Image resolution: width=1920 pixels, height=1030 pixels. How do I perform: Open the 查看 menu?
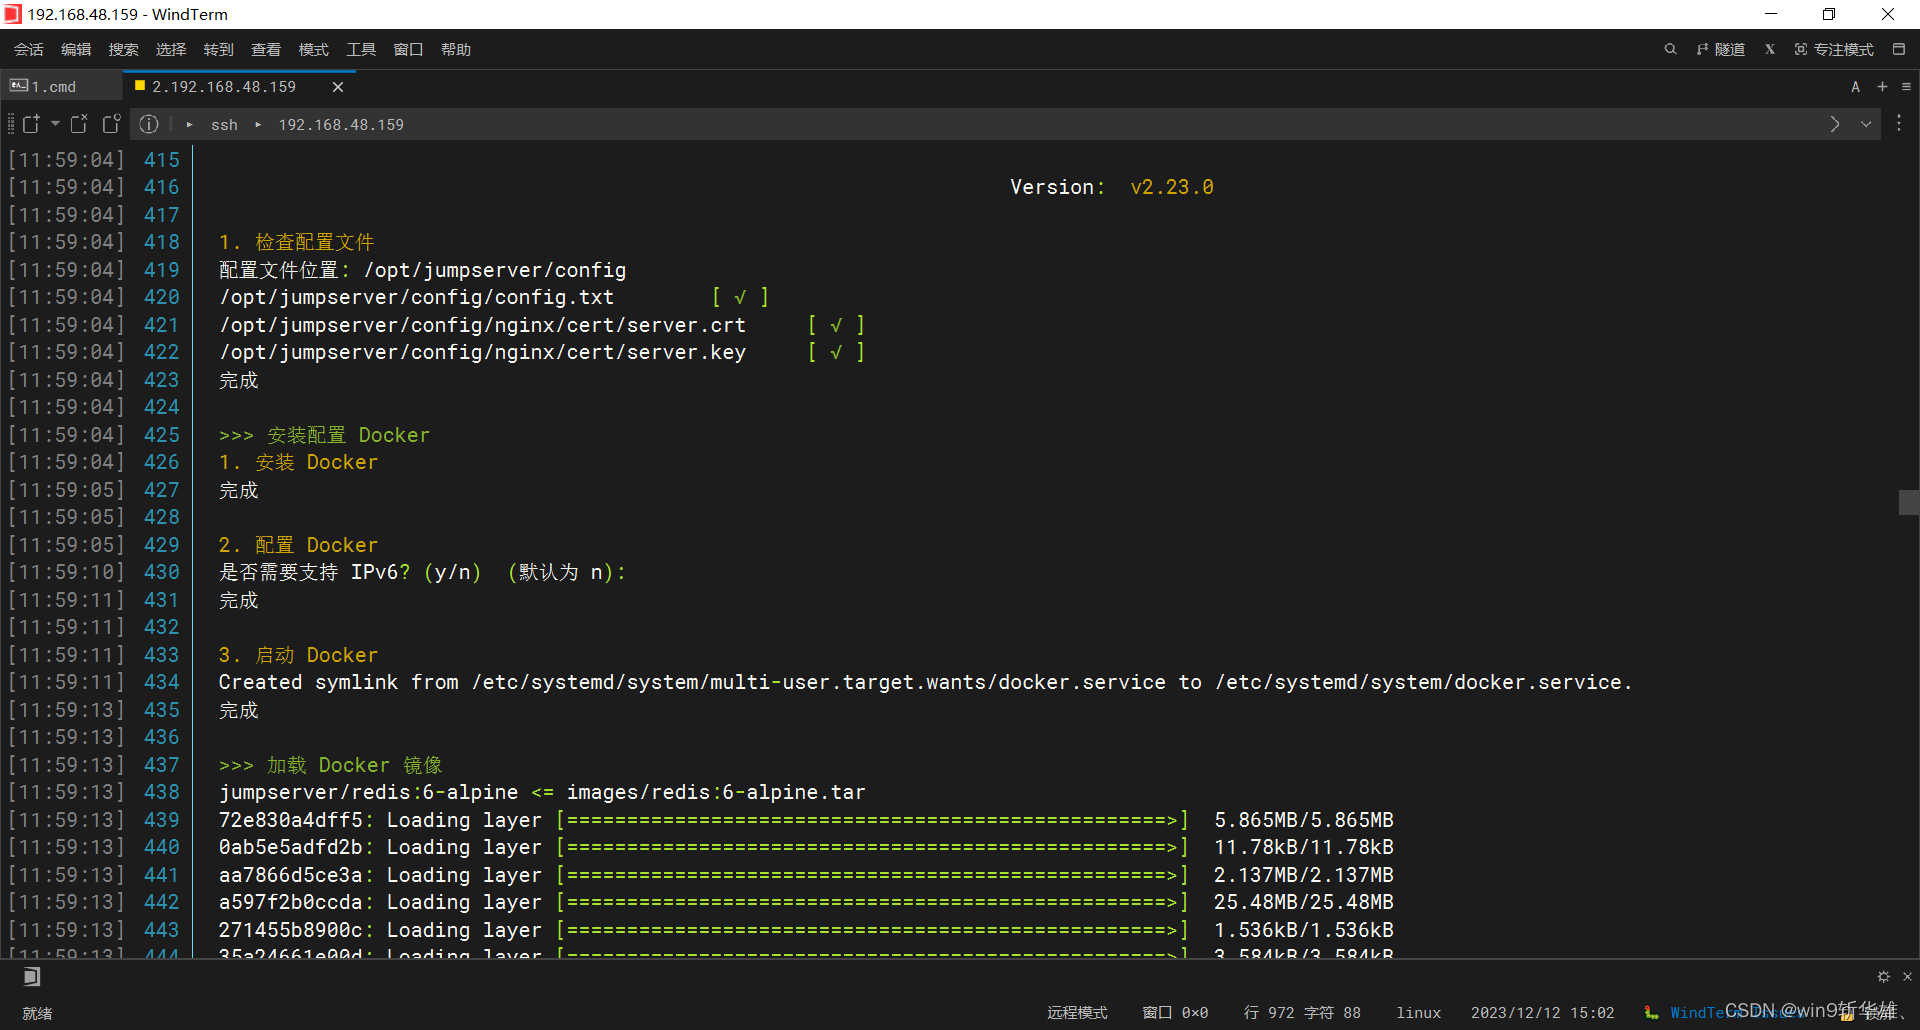click(x=266, y=50)
